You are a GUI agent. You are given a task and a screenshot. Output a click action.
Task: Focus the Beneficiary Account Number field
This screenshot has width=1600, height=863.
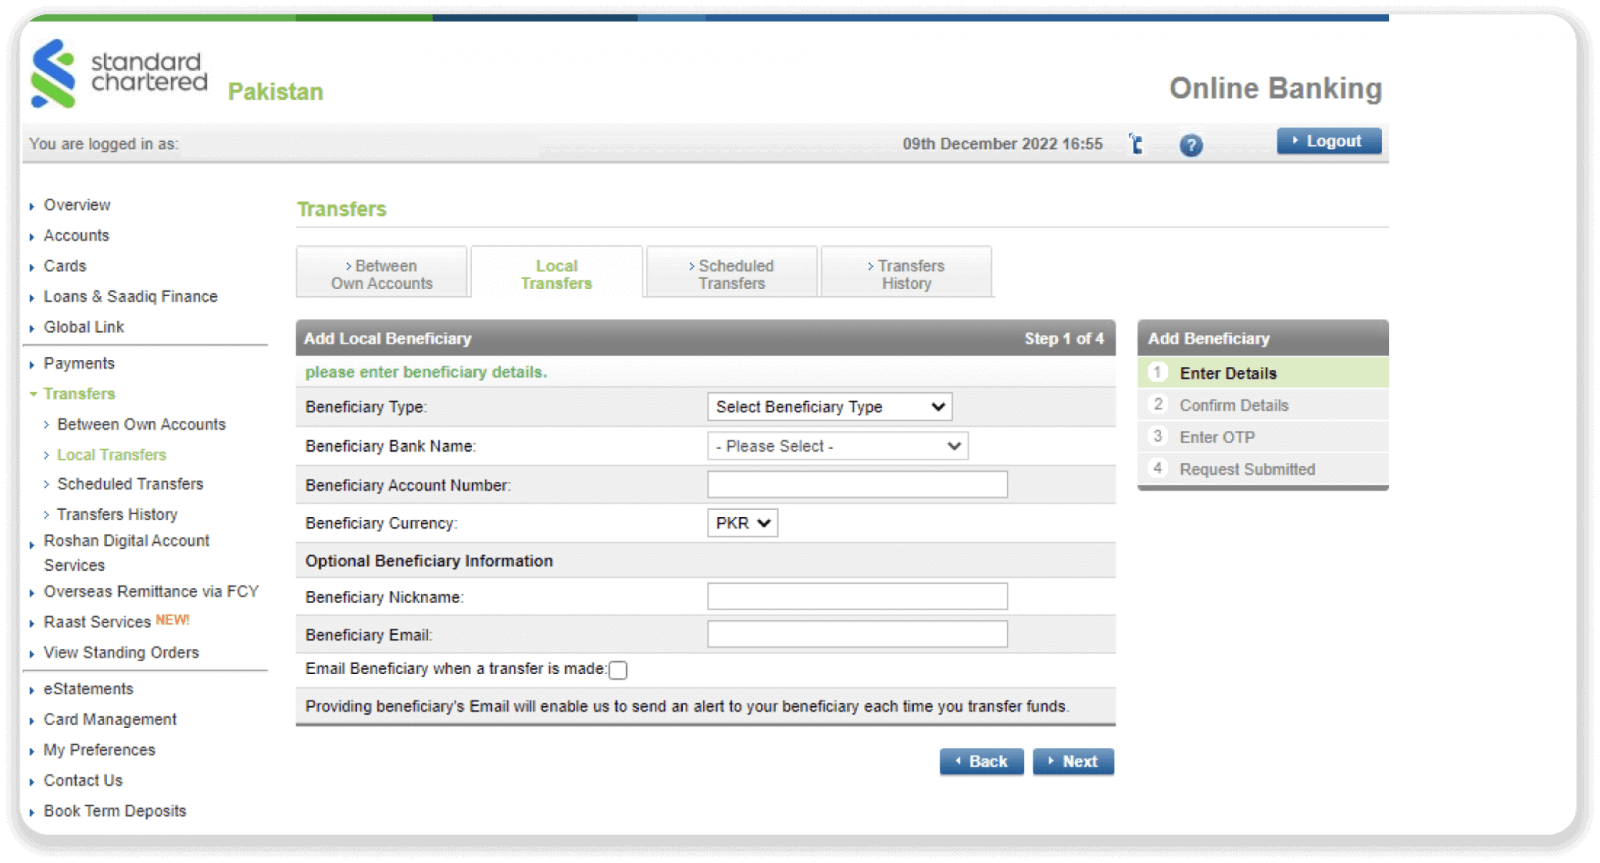[857, 485]
